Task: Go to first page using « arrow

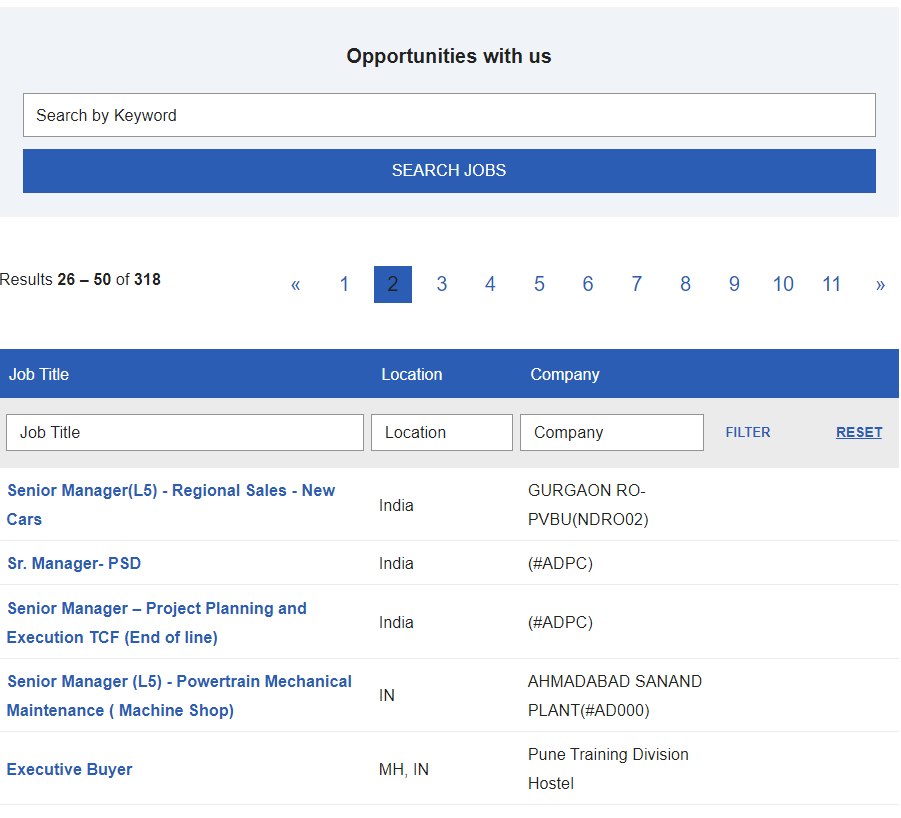Action: tap(295, 284)
